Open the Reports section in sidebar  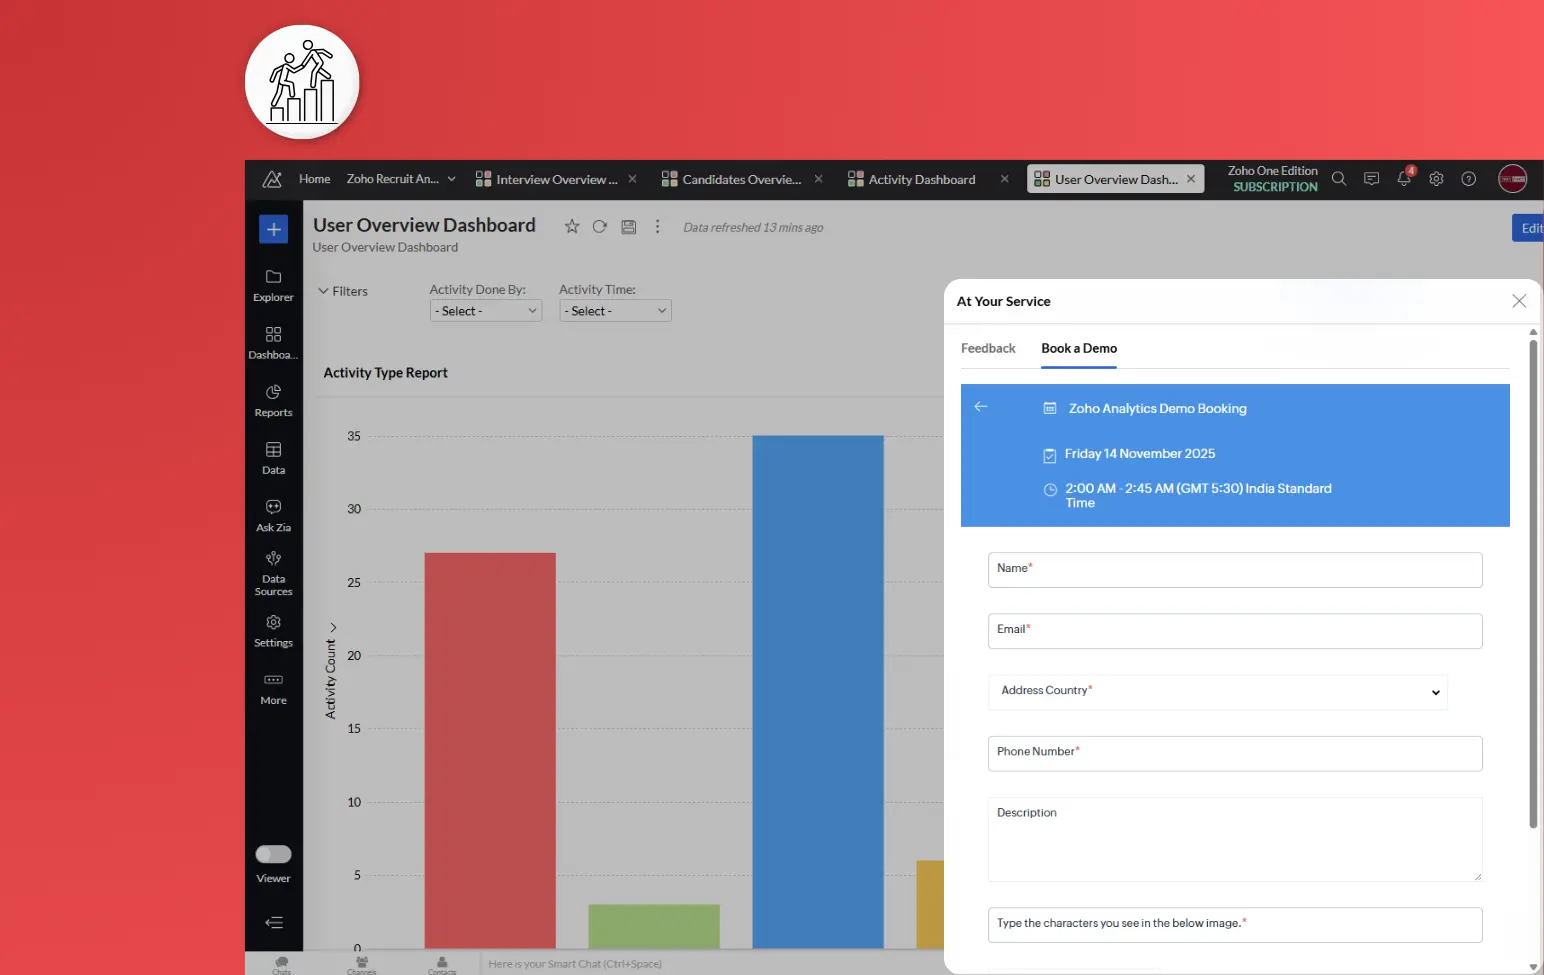coord(273,399)
